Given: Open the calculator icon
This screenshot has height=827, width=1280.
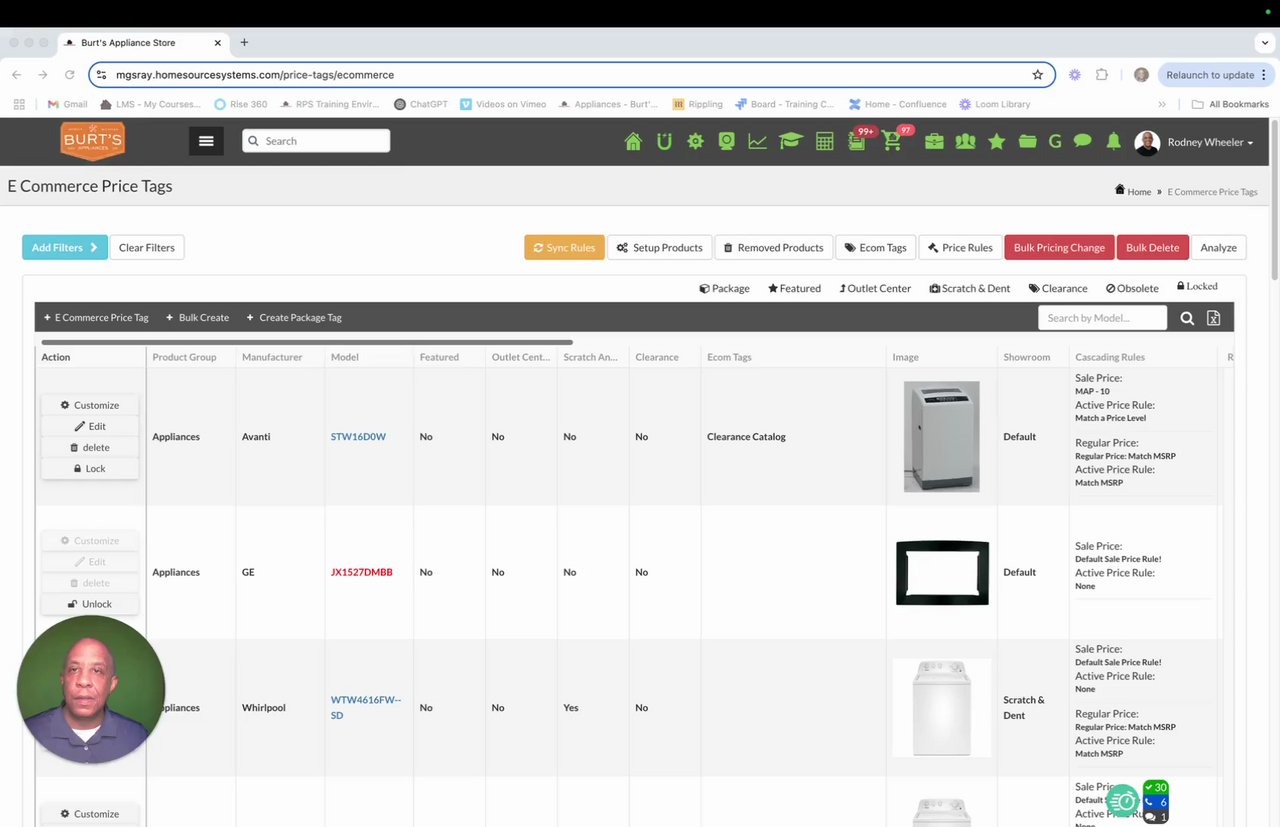Looking at the screenshot, I should pos(824,142).
